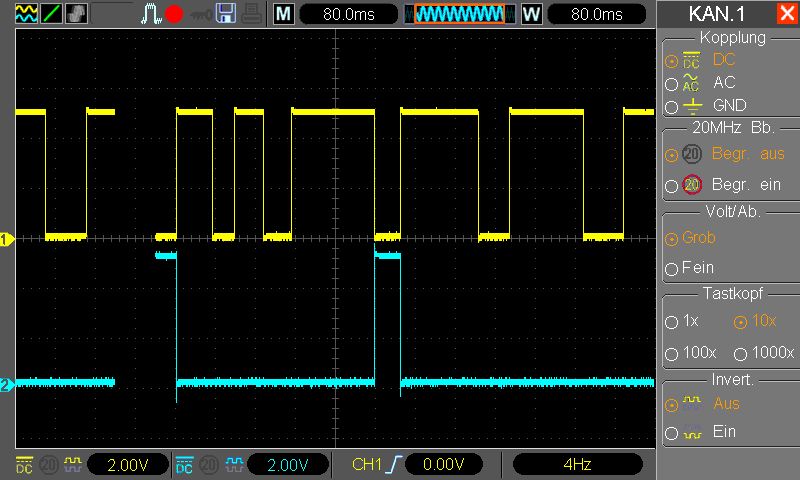Click the waveform display mode icon

(x=26, y=14)
